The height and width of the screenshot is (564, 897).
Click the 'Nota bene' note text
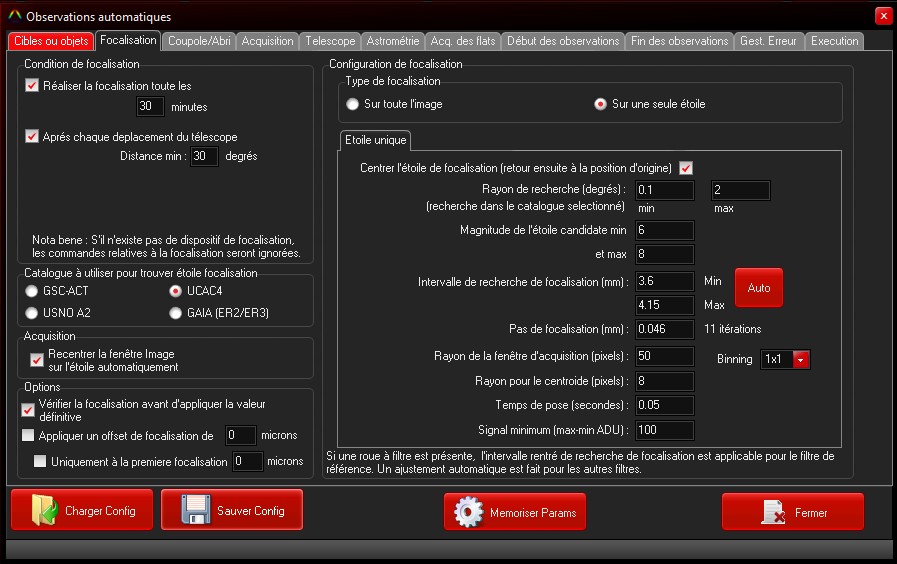[x=166, y=247]
